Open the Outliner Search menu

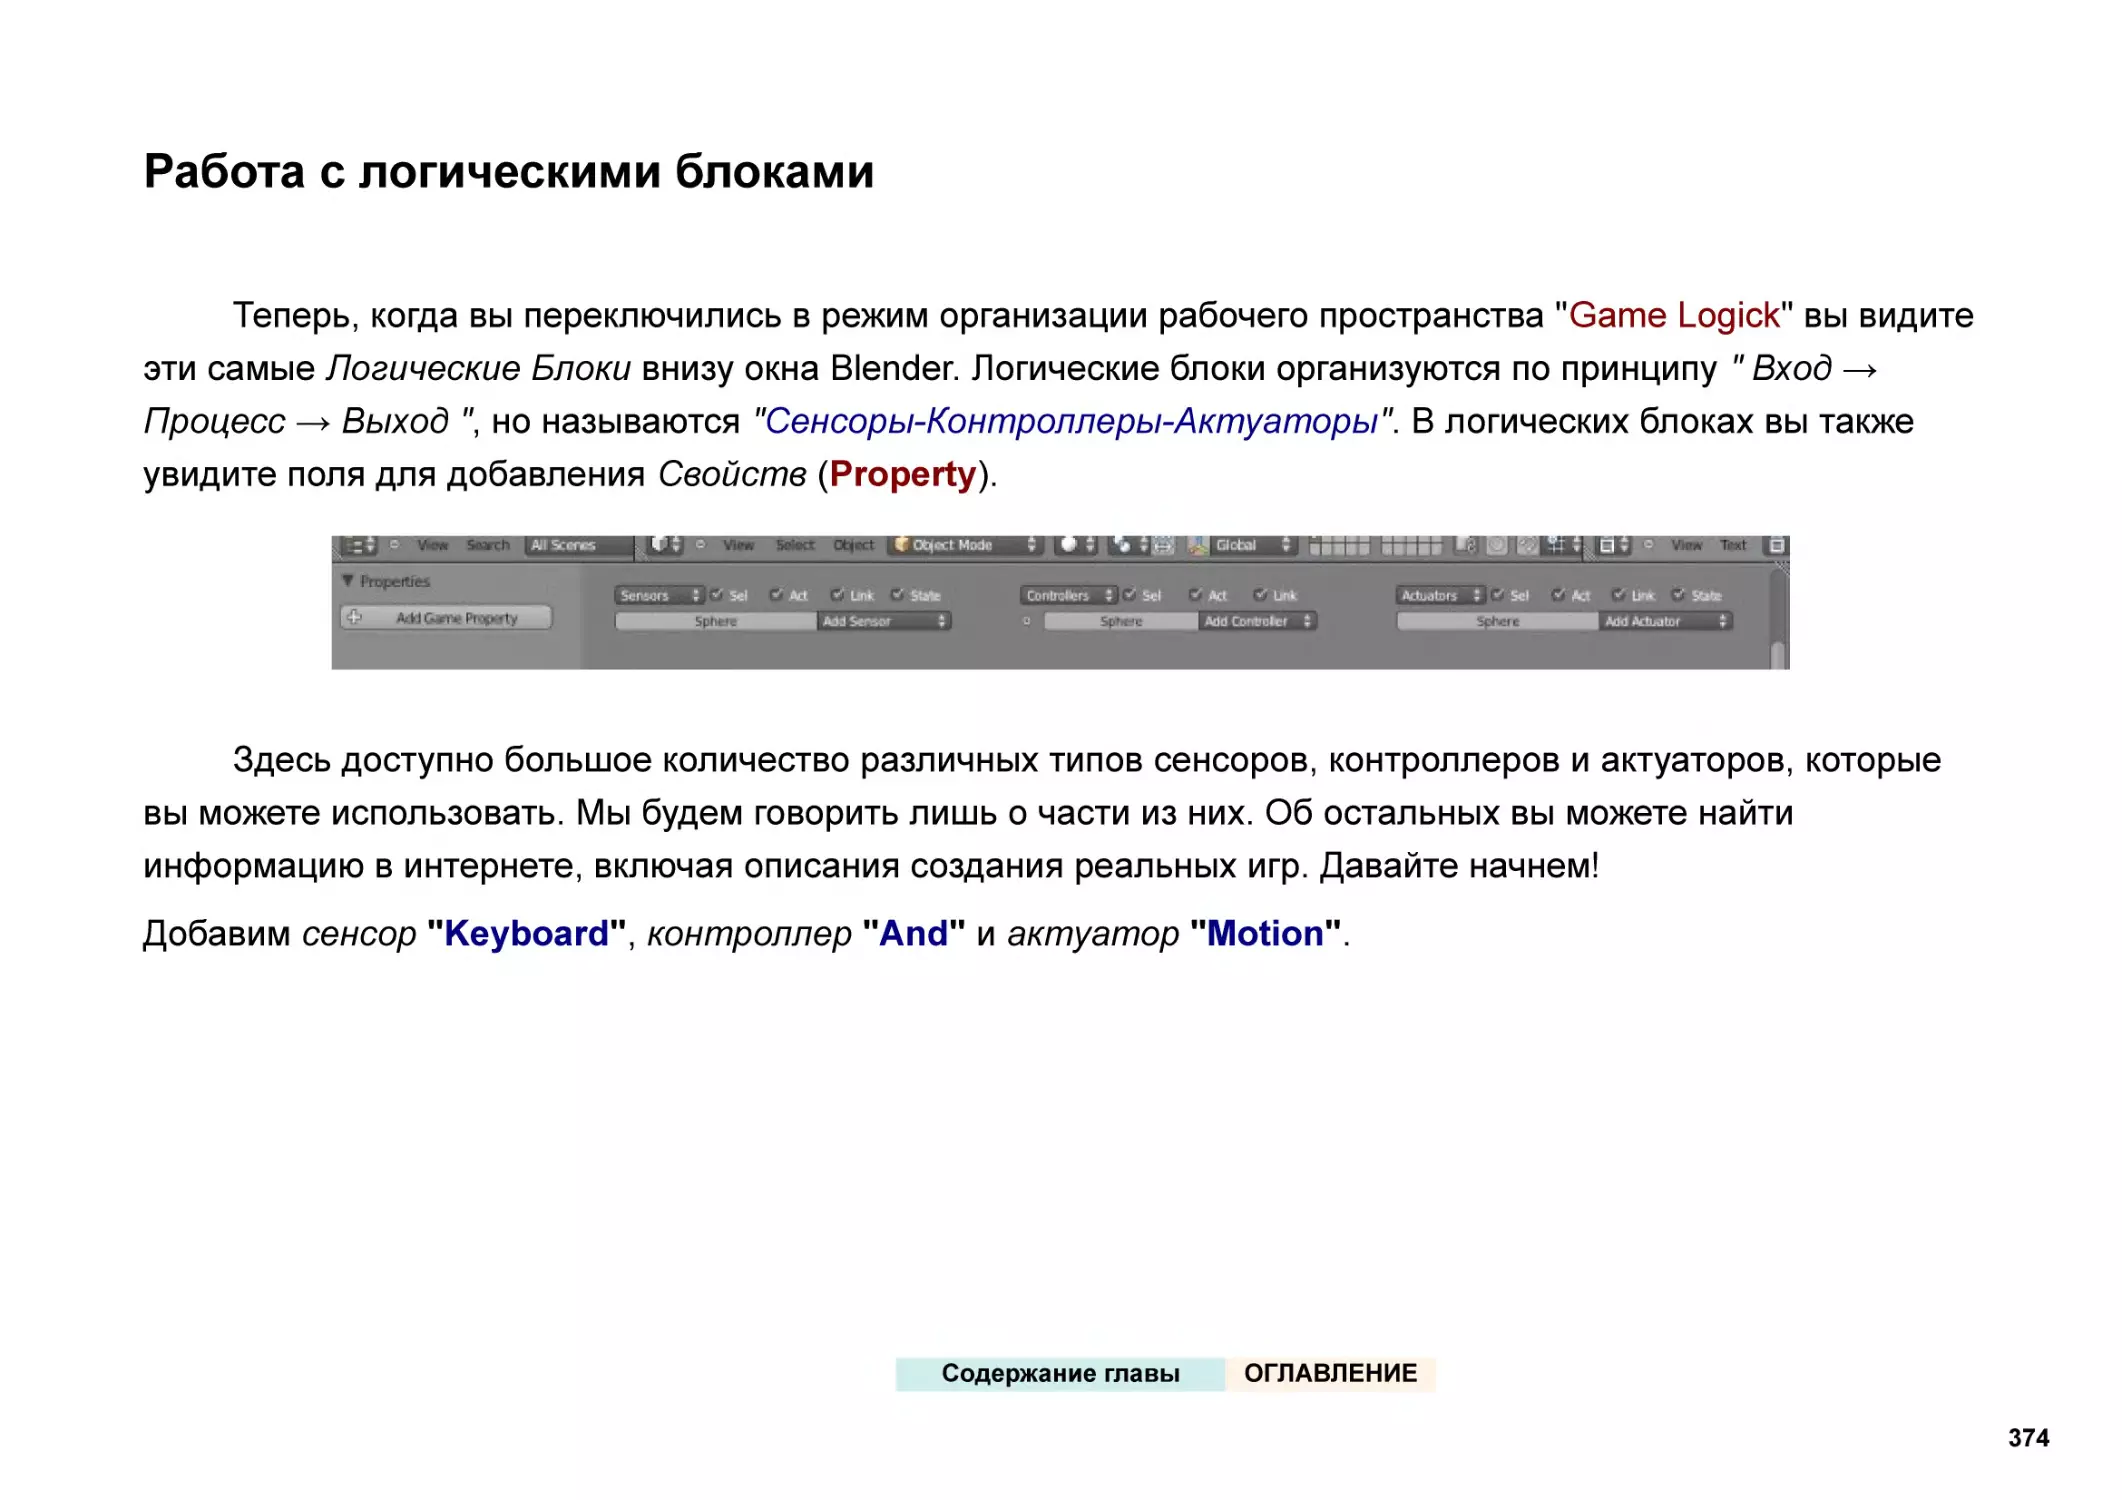pos(488,545)
